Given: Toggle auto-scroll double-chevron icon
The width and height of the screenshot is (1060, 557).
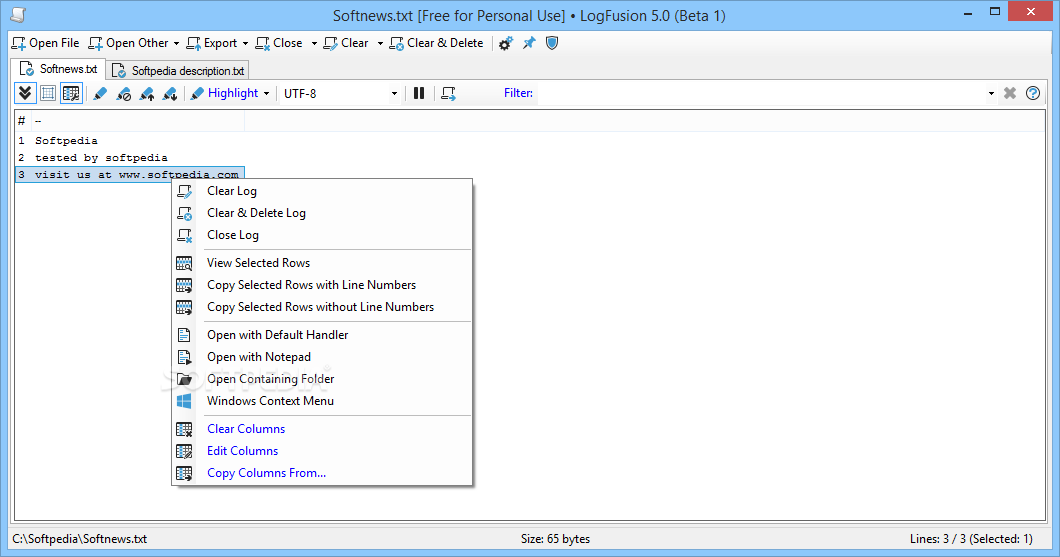Looking at the screenshot, I should click(25, 93).
